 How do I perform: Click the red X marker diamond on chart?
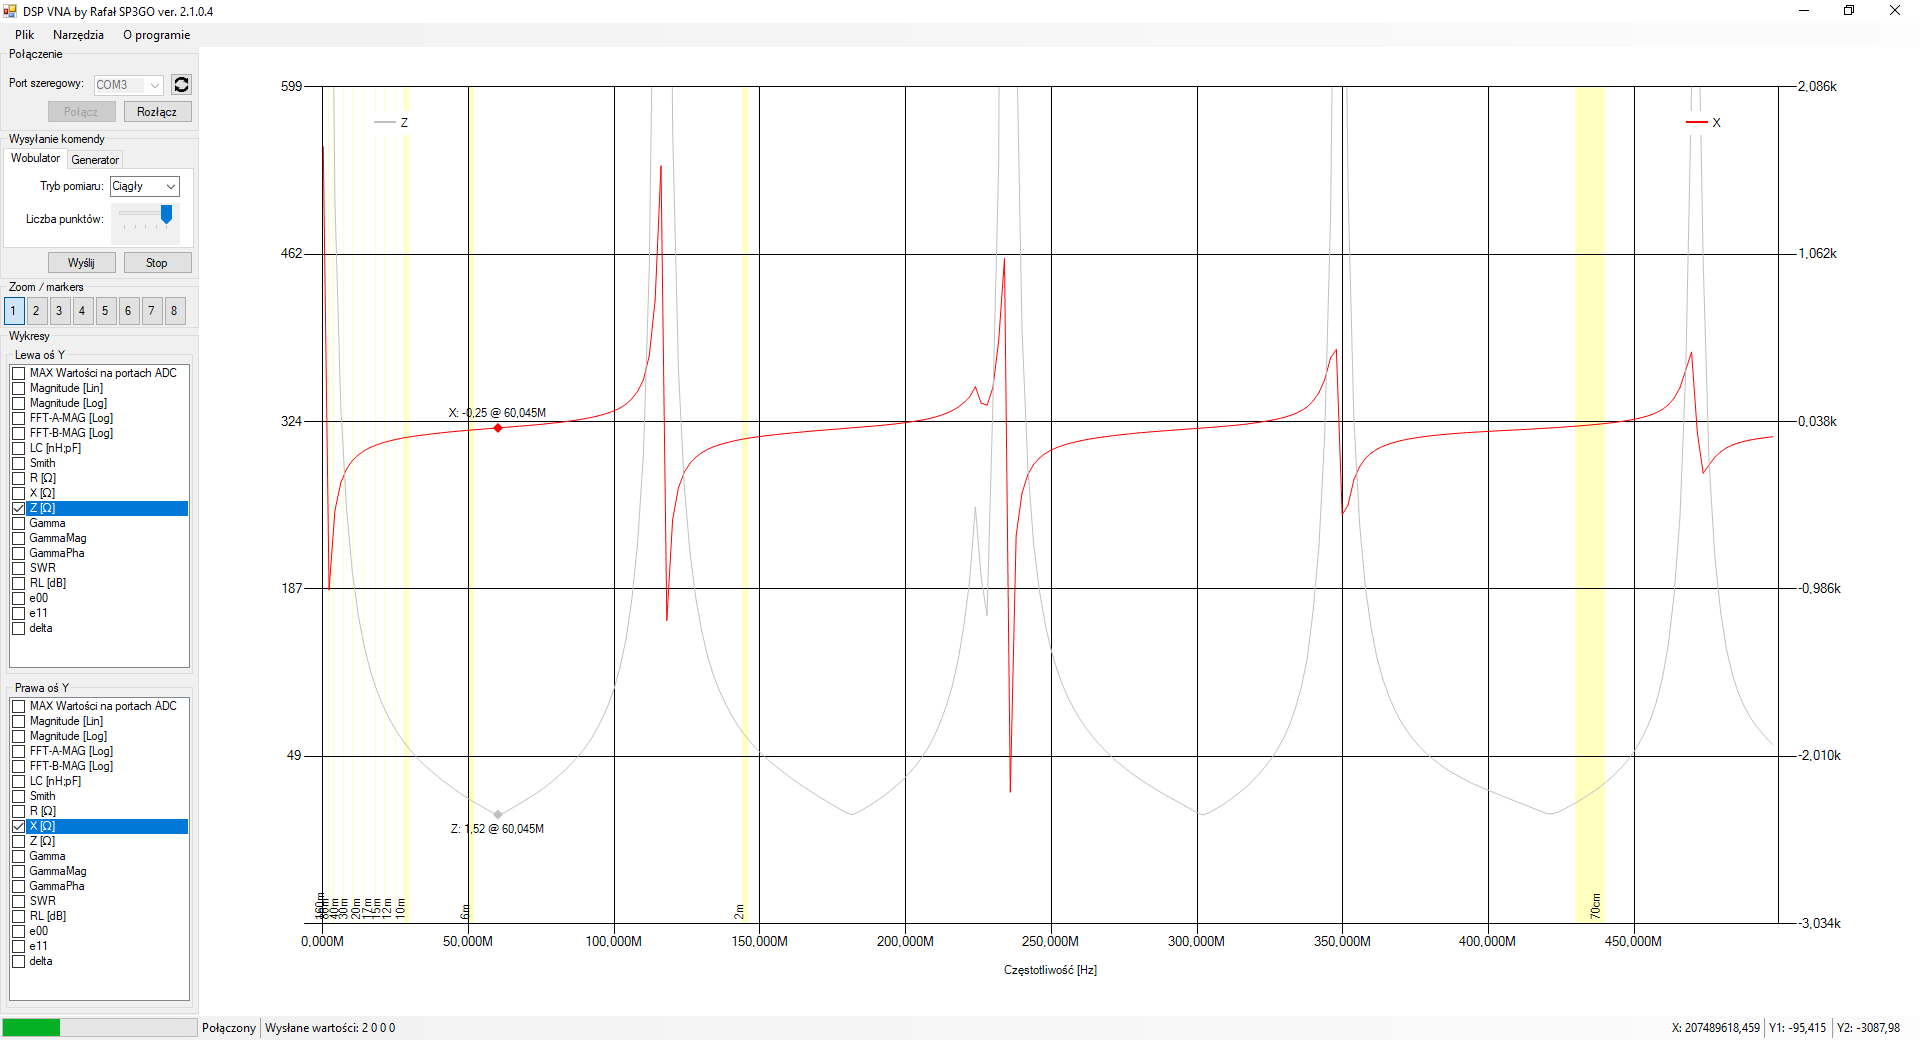[x=498, y=428]
